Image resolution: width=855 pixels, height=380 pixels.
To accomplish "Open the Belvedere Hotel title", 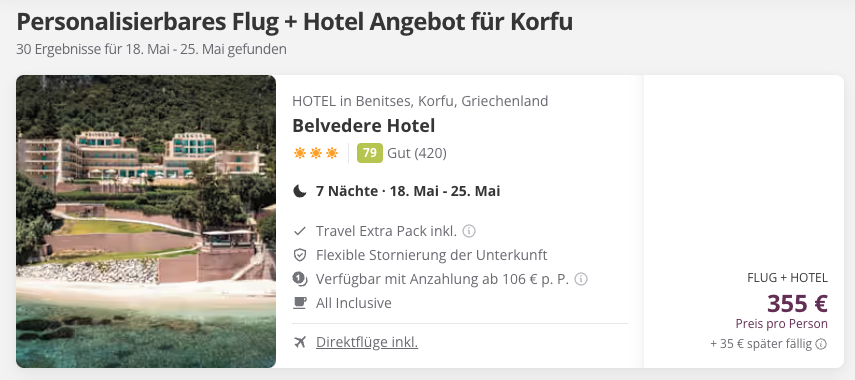I will pos(364,126).
